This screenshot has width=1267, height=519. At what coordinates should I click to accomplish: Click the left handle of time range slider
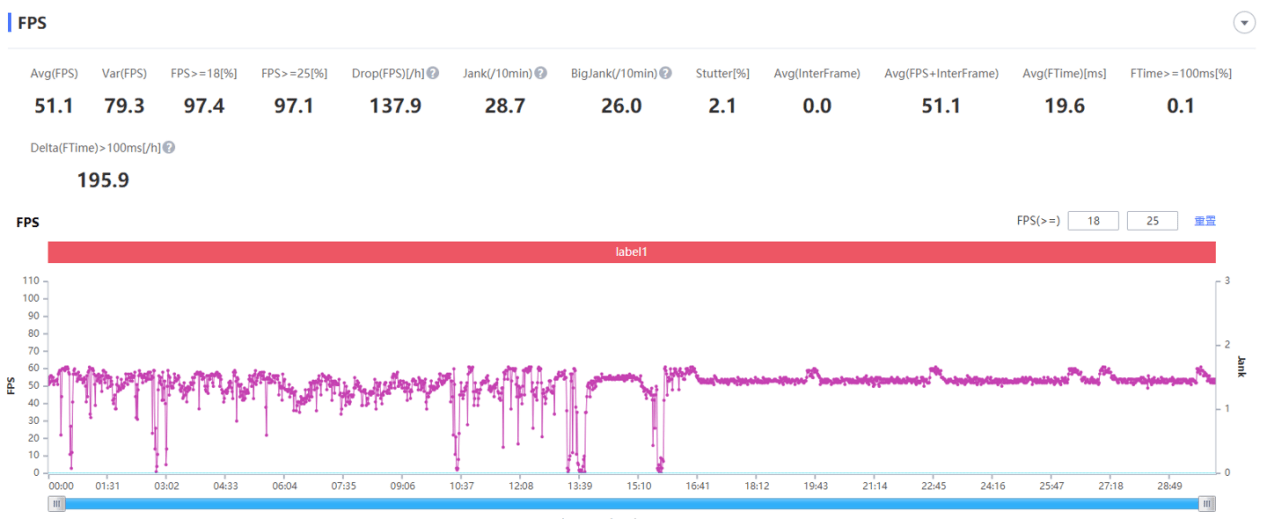pos(57,504)
